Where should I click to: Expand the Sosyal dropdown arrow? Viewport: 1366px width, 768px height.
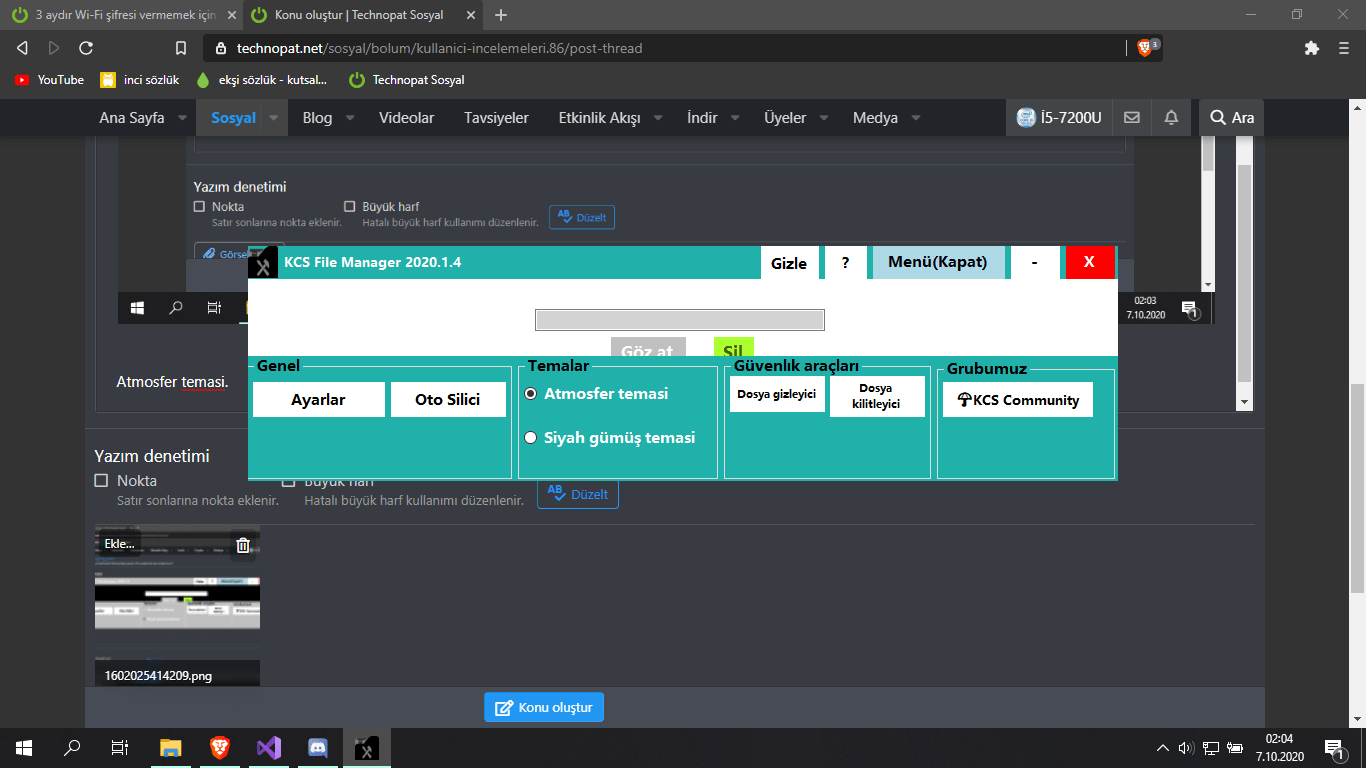click(x=273, y=118)
